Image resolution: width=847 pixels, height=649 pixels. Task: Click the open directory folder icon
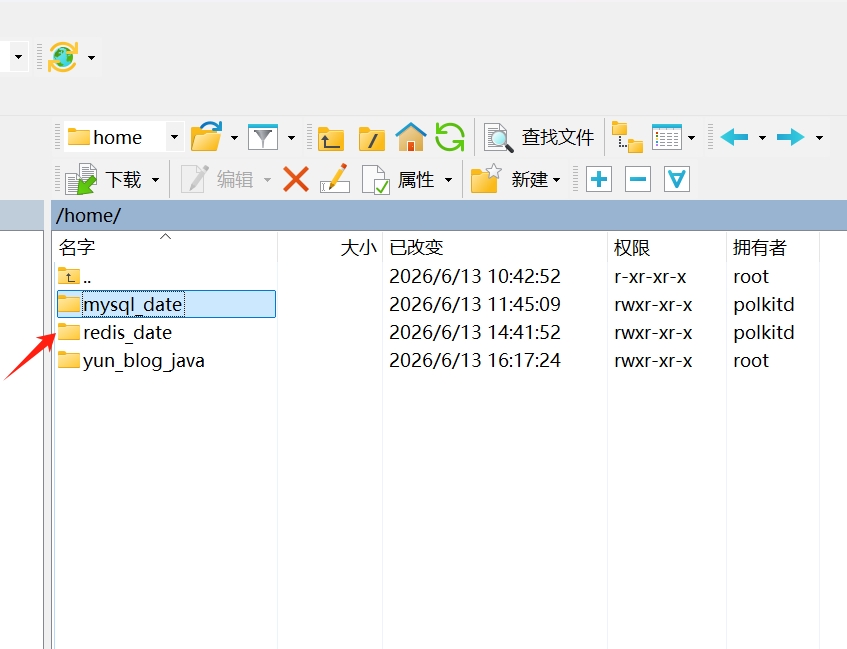pyautogui.click(x=207, y=137)
